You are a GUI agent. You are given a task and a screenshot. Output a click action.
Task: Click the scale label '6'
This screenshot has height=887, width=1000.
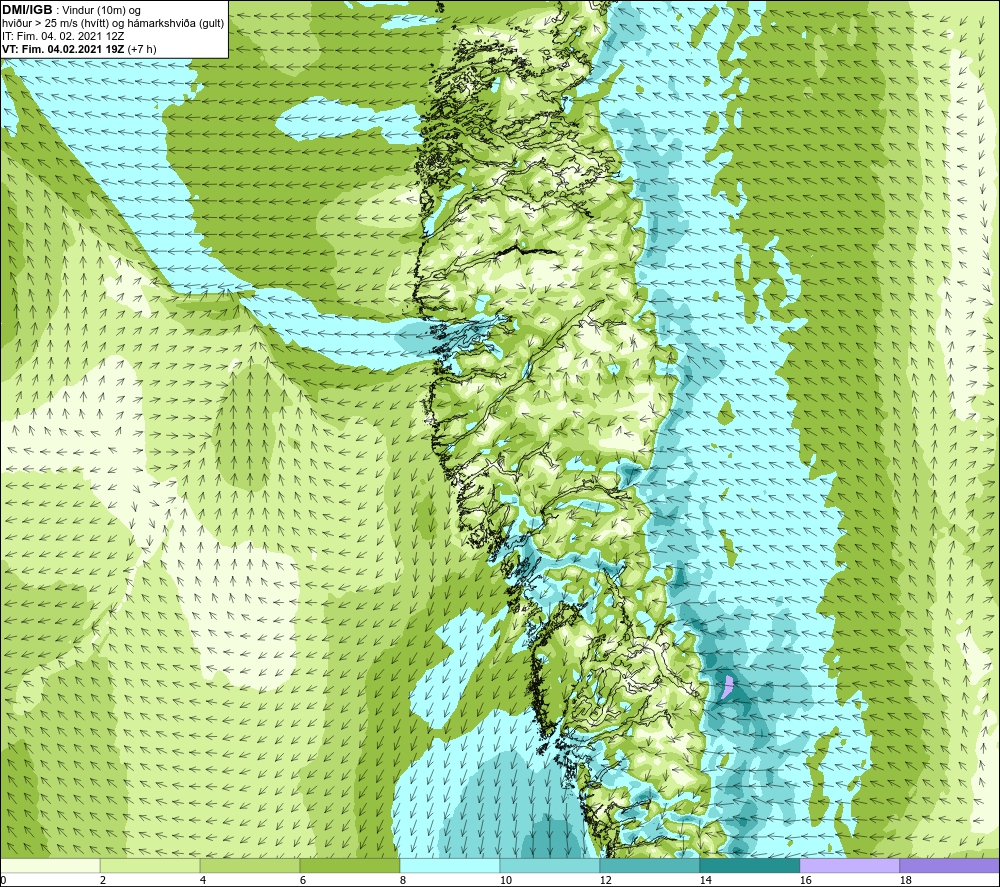(304, 881)
